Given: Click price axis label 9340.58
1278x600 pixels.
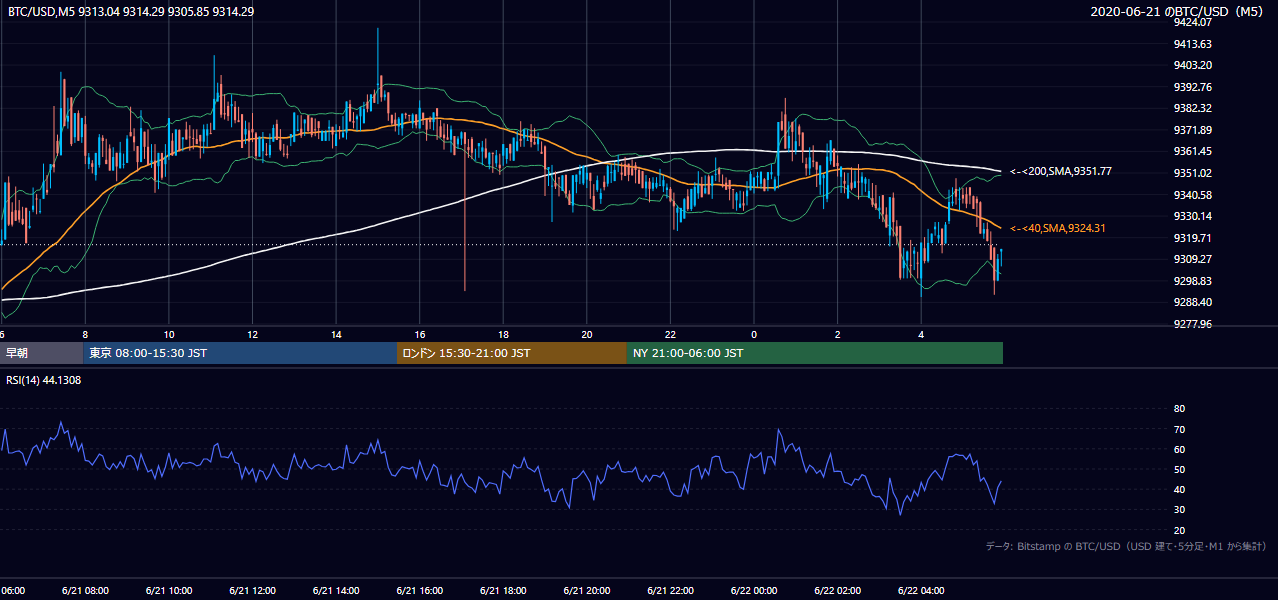Looking at the screenshot, I should point(1193,195).
